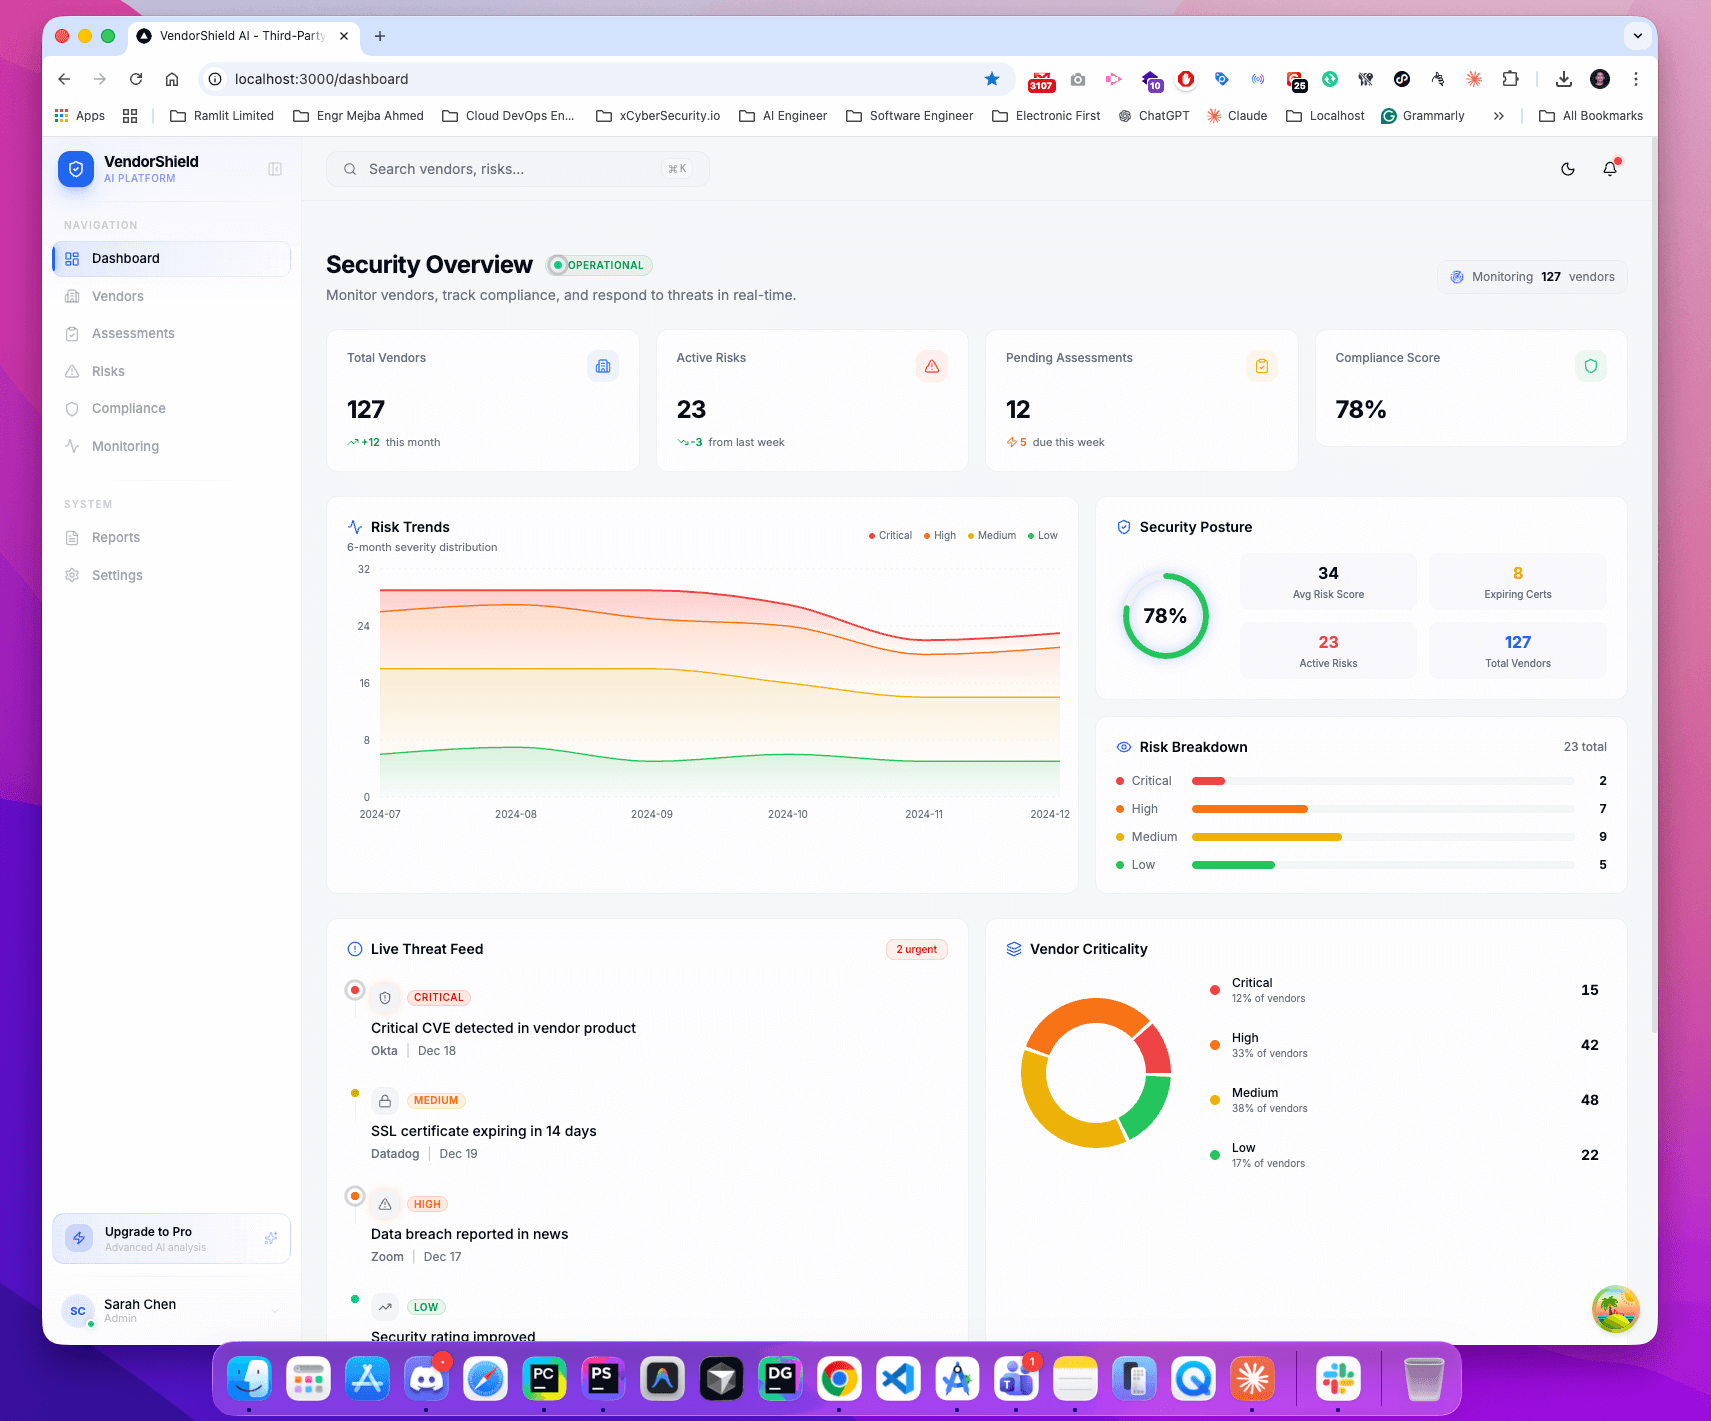This screenshot has height=1421, width=1711.
Task: Click the 78% compliance progress ring
Action: [x=1165, y=616]
